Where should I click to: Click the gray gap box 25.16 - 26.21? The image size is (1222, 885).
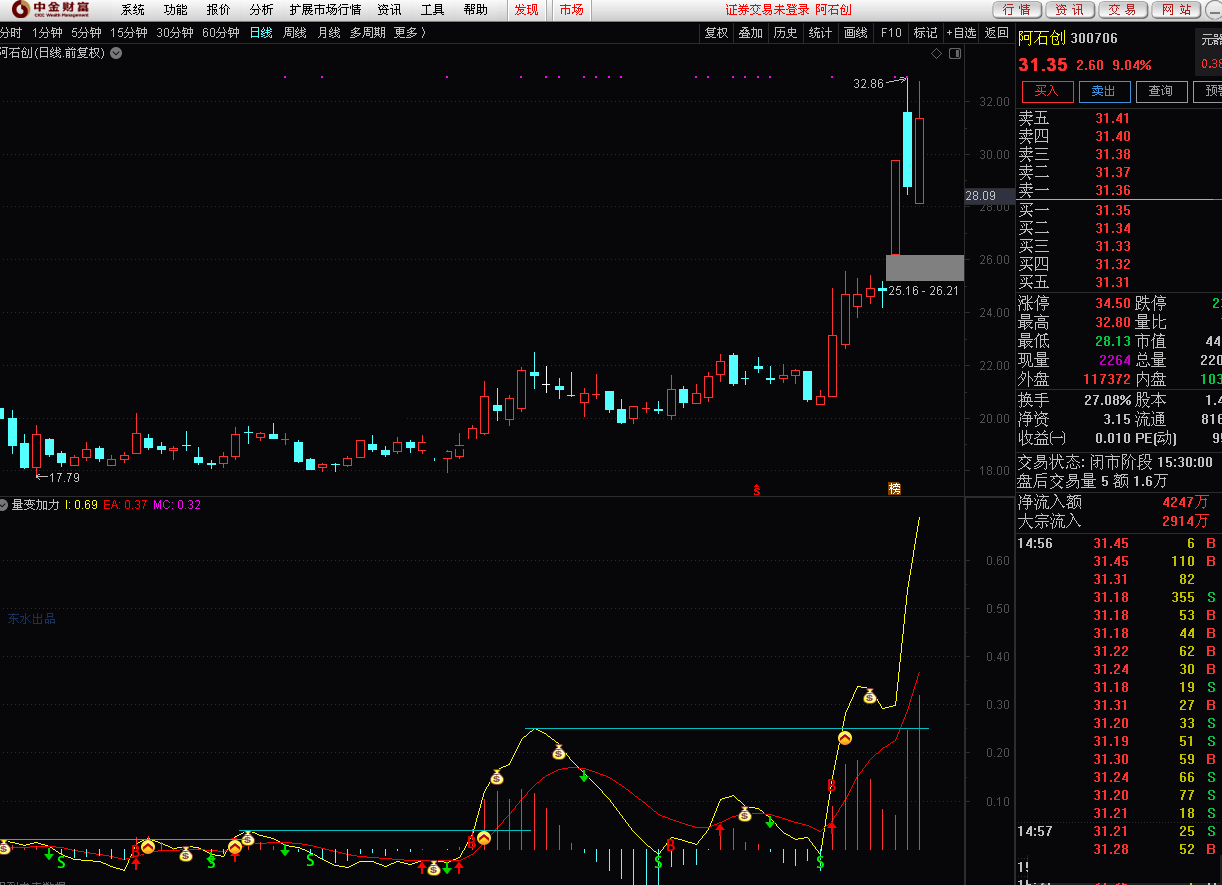(x=924, y=267)
